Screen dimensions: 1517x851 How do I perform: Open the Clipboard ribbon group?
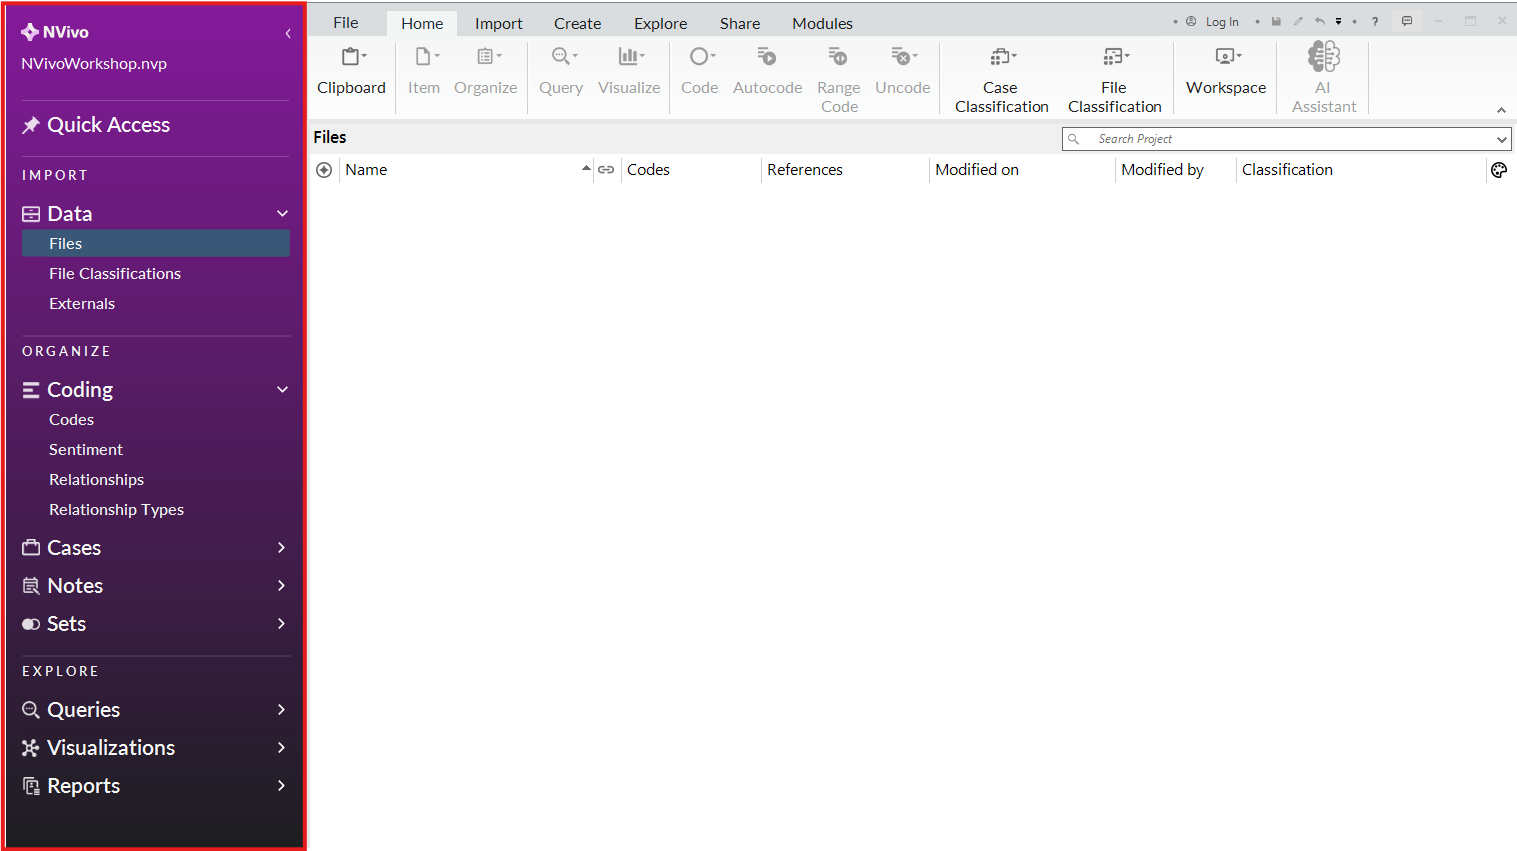pyautogui.click(x=351, y=72)
